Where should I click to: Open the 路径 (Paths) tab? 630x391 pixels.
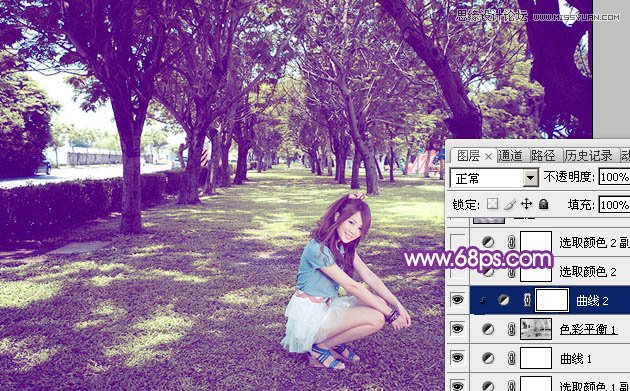(543, 155)
